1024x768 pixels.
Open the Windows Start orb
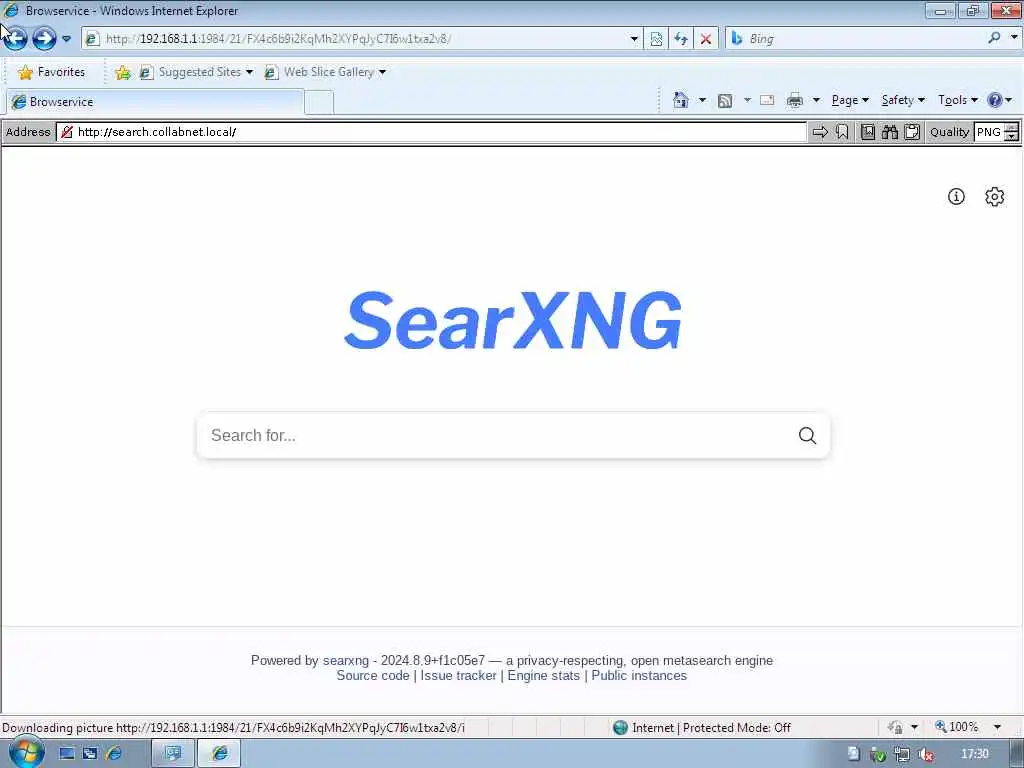tap(27, 752)
